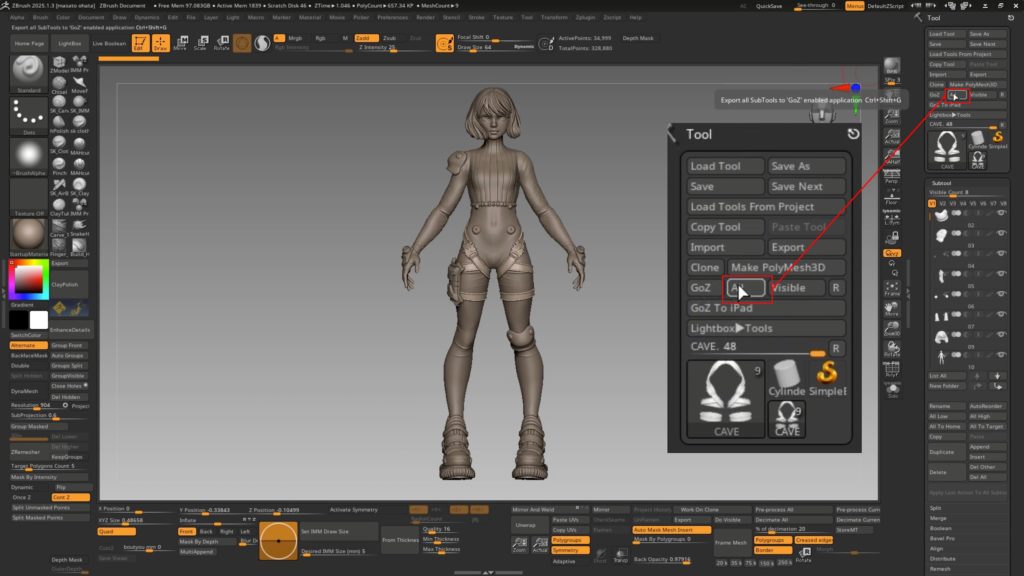This screenshot has width=1024, height=576.
Task: Open the Preferences menu
Action: click(x=392, y=17)
